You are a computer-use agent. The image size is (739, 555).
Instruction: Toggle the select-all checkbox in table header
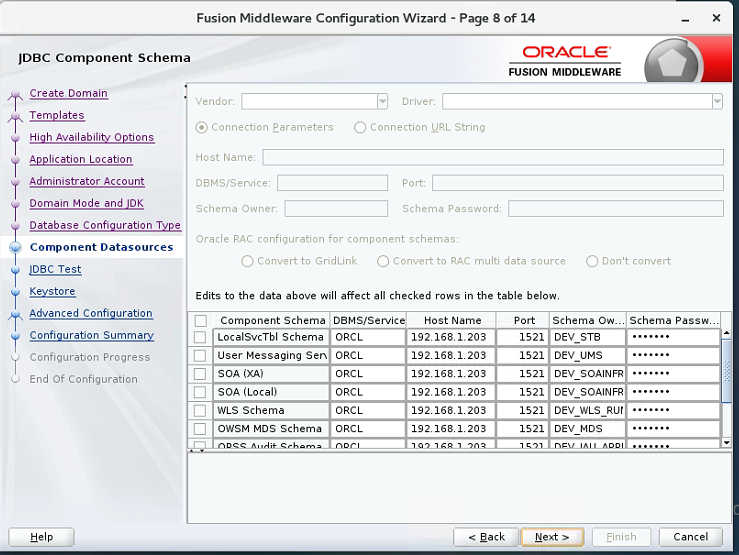[x=201, y=321]
